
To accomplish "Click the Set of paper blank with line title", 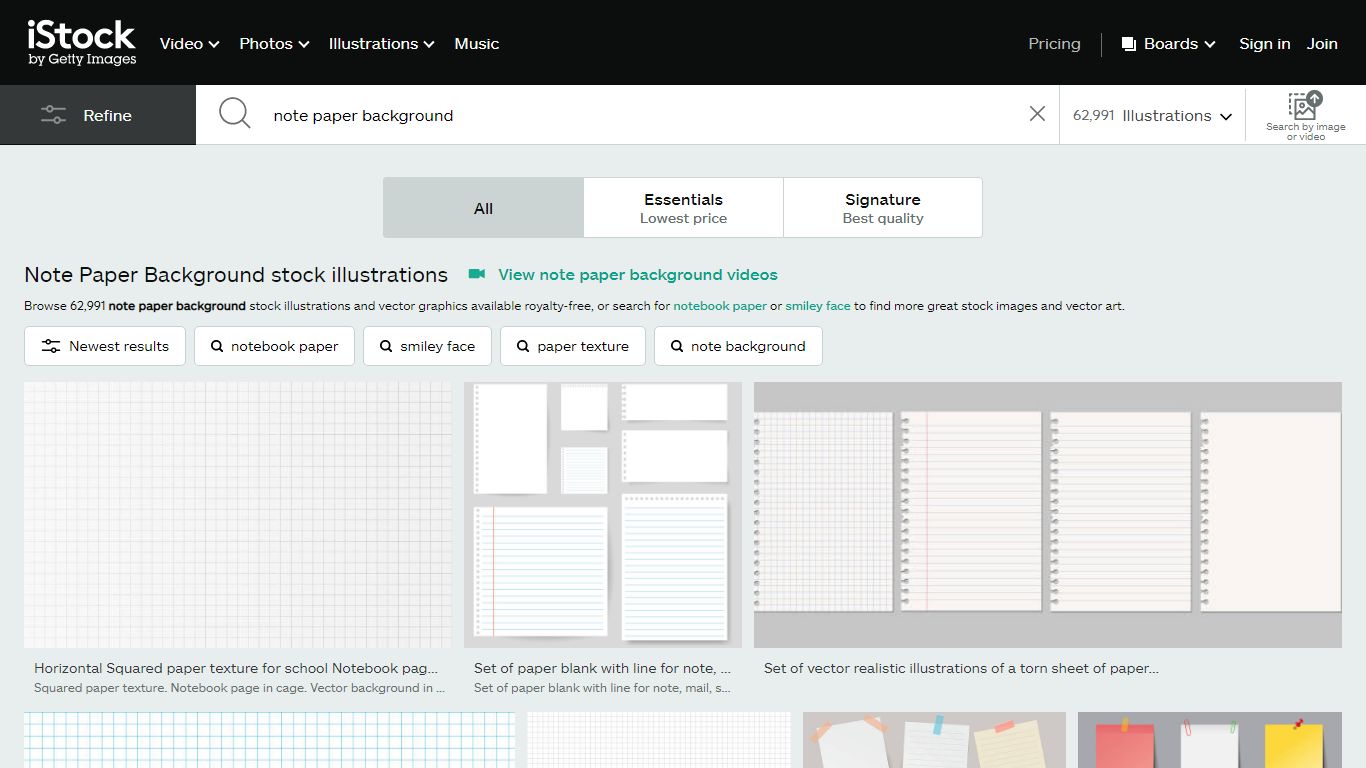I will (x=602, y=668).
